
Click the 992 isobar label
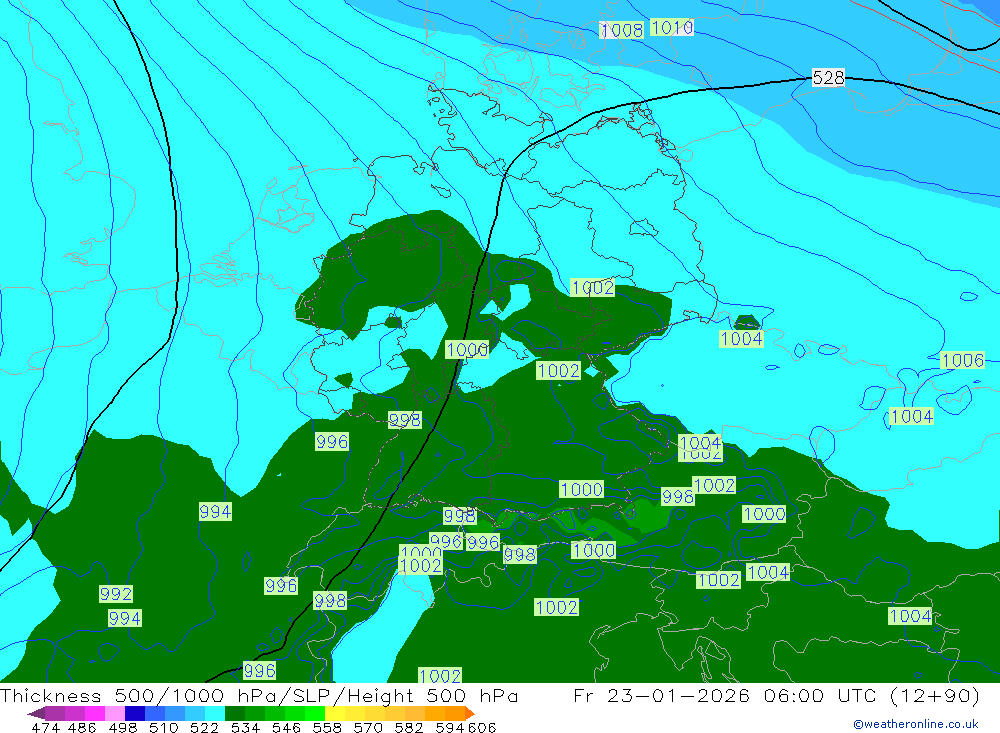[116, 594]
